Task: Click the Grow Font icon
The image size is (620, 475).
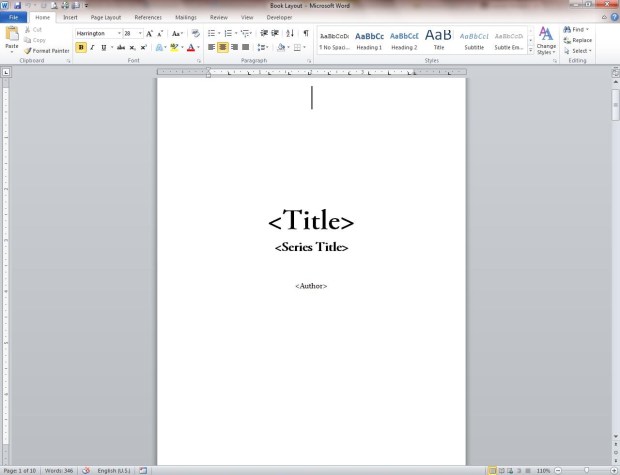Action: 149,34
